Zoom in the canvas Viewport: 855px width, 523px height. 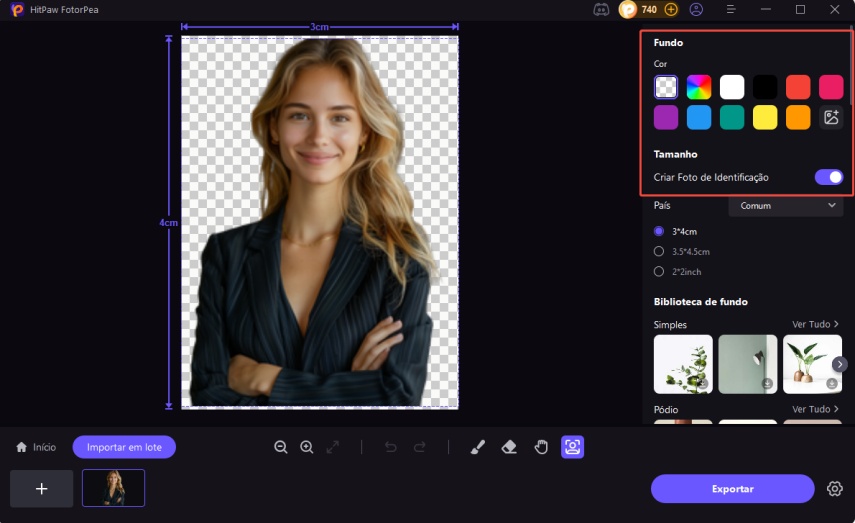point(307,447)
